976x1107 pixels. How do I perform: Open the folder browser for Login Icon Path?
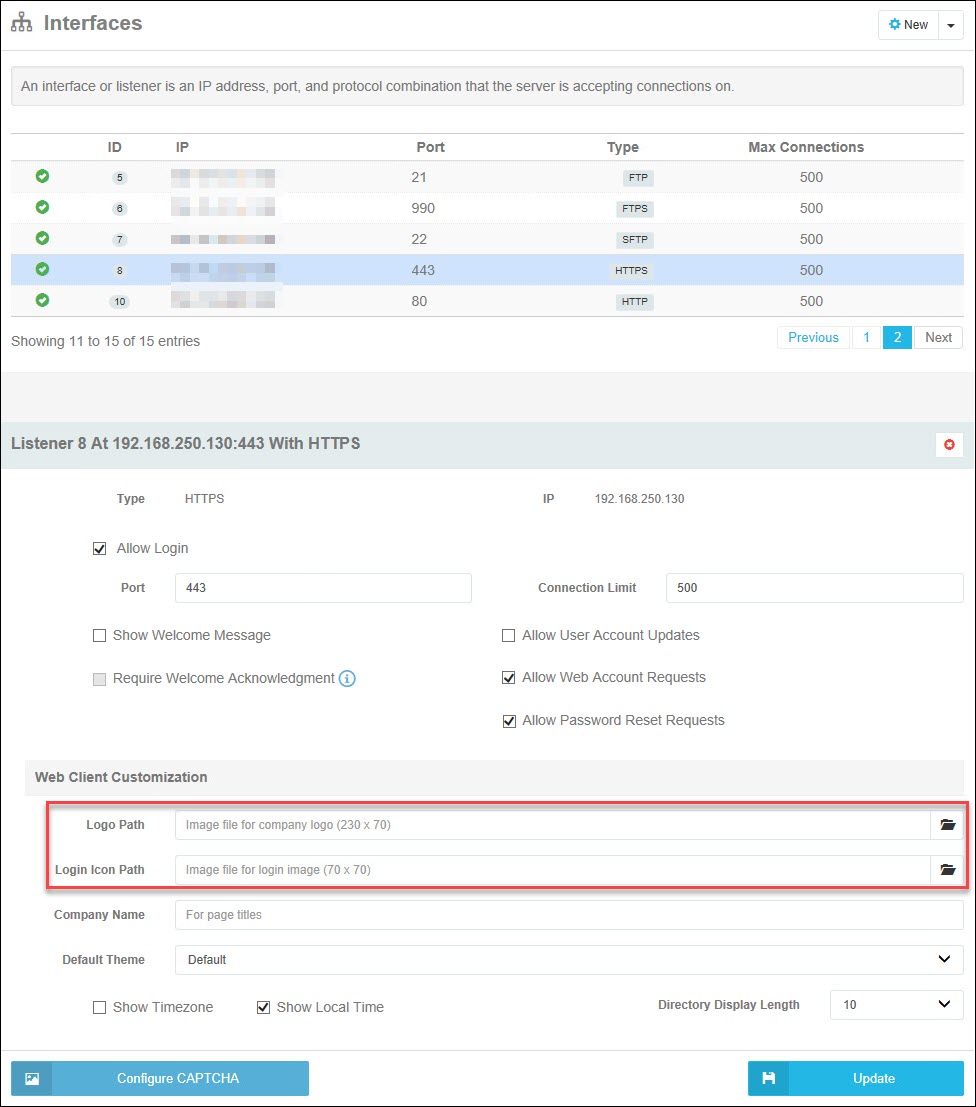pos(947,870)
